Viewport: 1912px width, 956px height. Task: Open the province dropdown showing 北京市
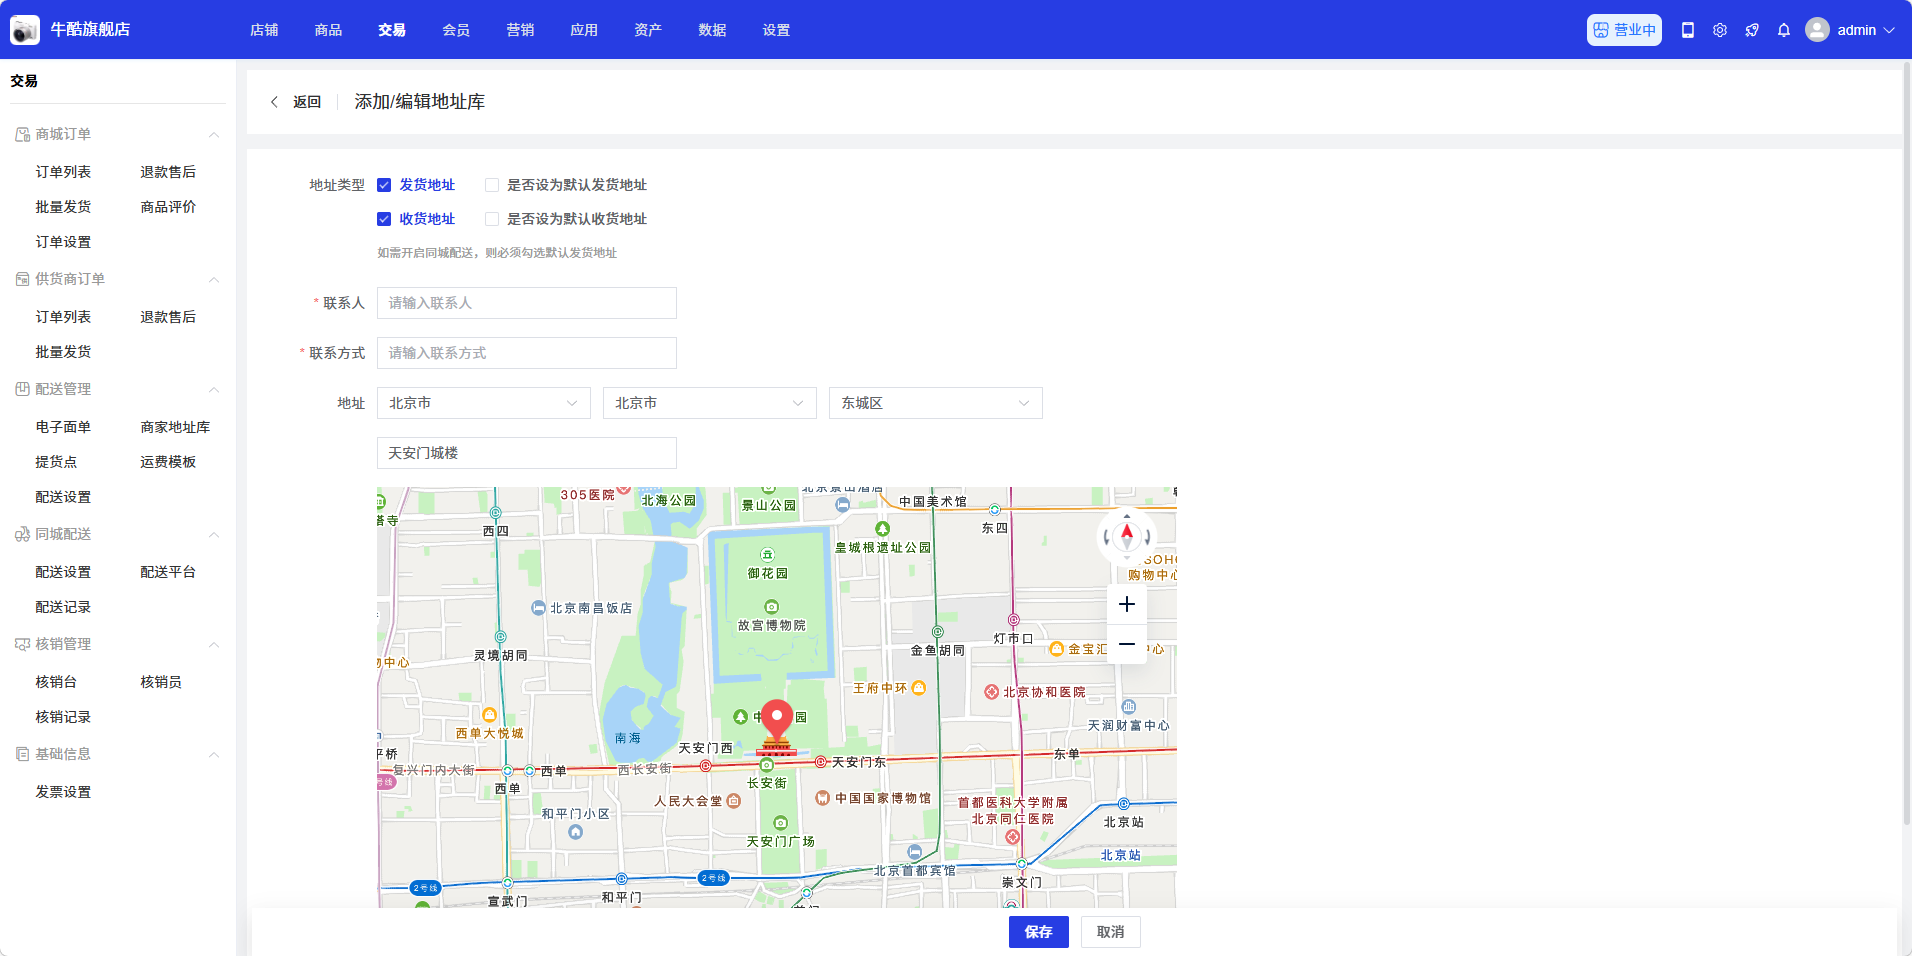(x=483, y=403)
